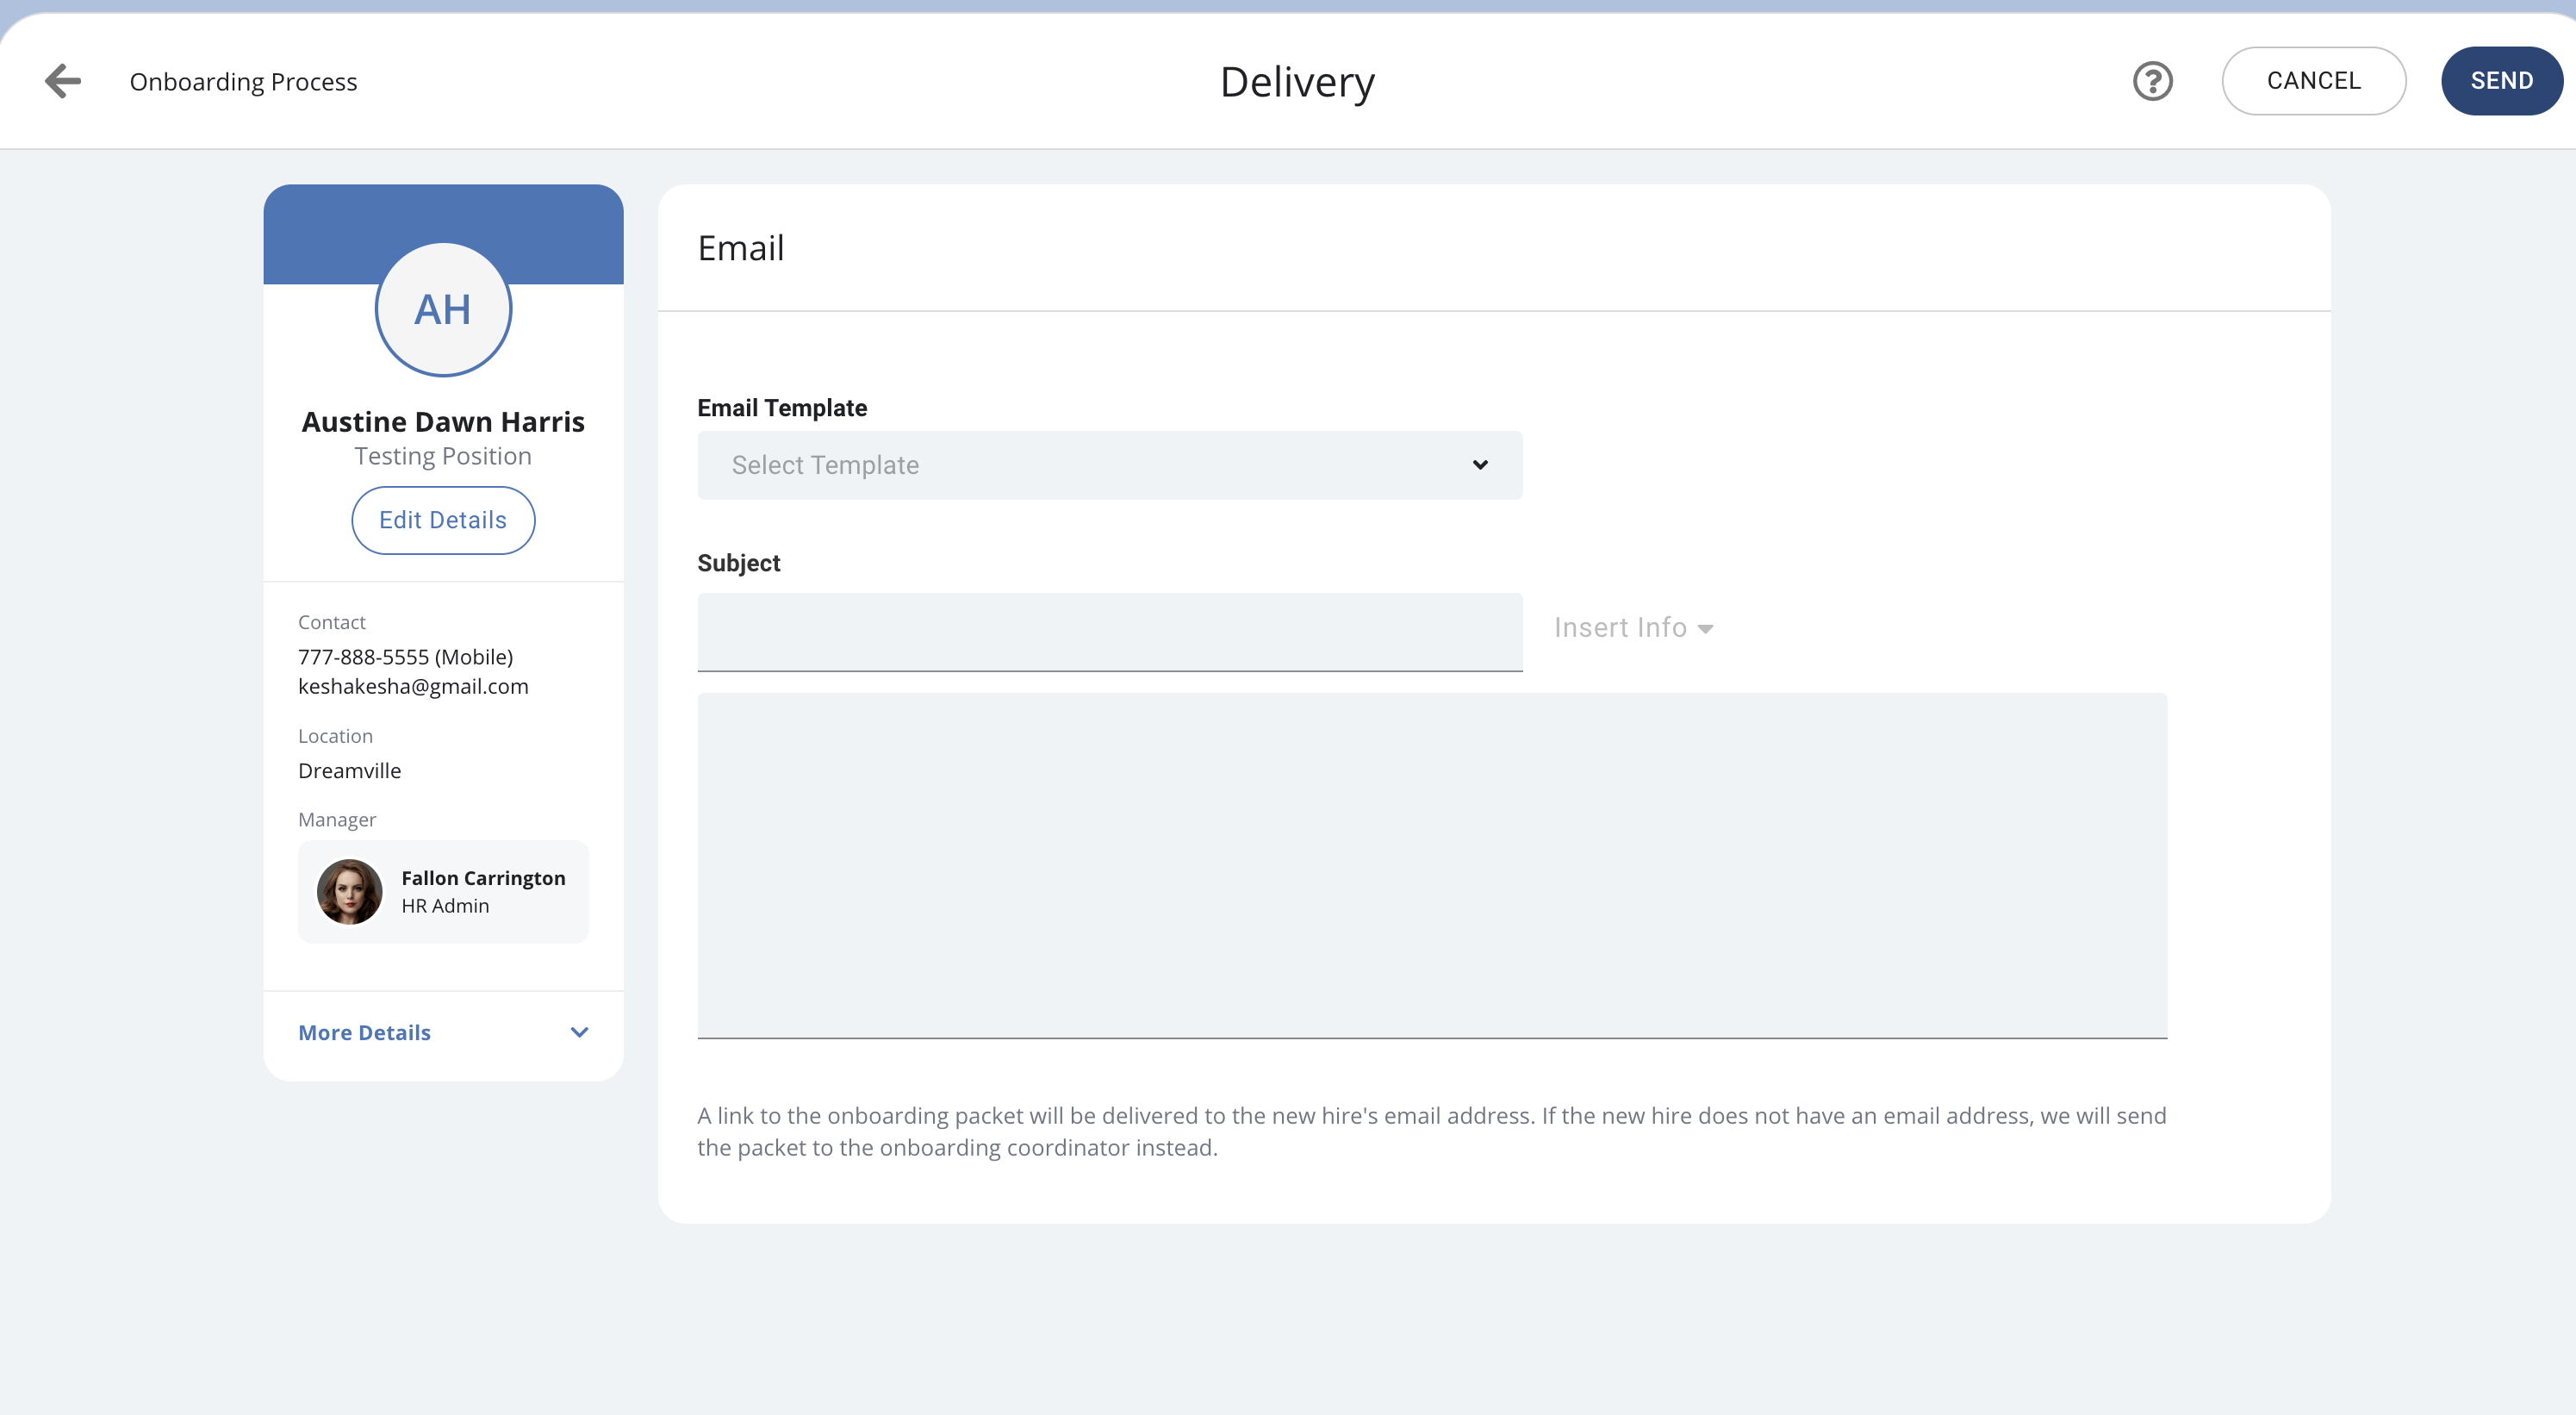
Task: Click into the email body text area
Action: [1431, 865]
